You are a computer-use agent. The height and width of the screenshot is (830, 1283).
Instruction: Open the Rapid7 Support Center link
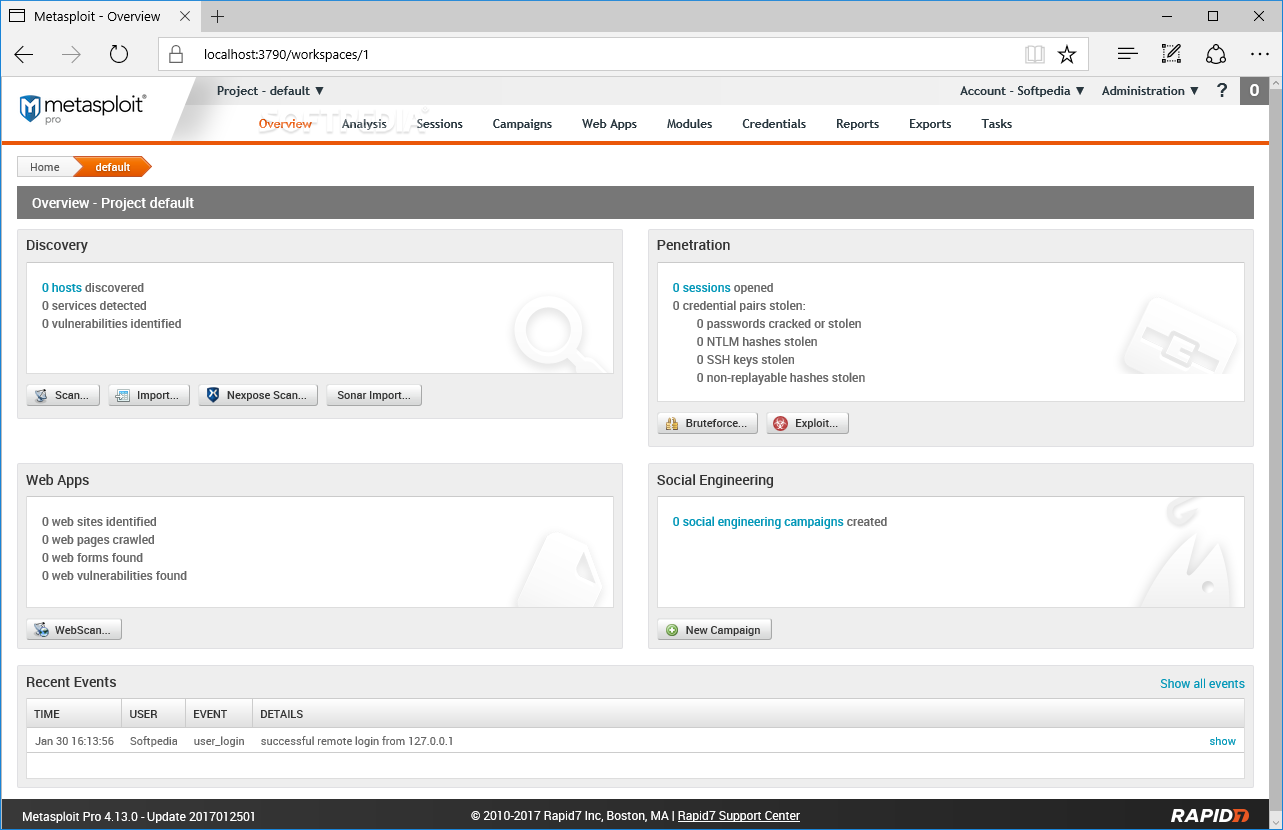[739, 816]
